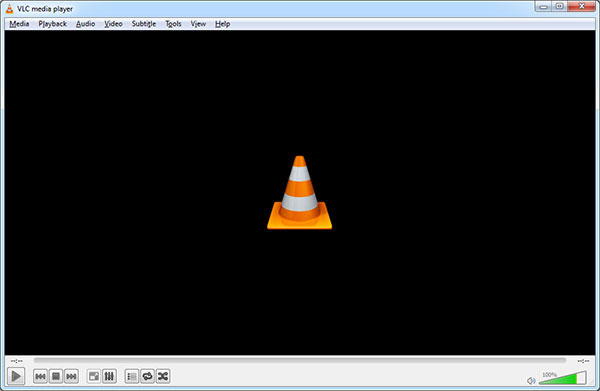600x391 pixels.
Task: Open extended settings equalizer icon
Action: click(109, 376)
